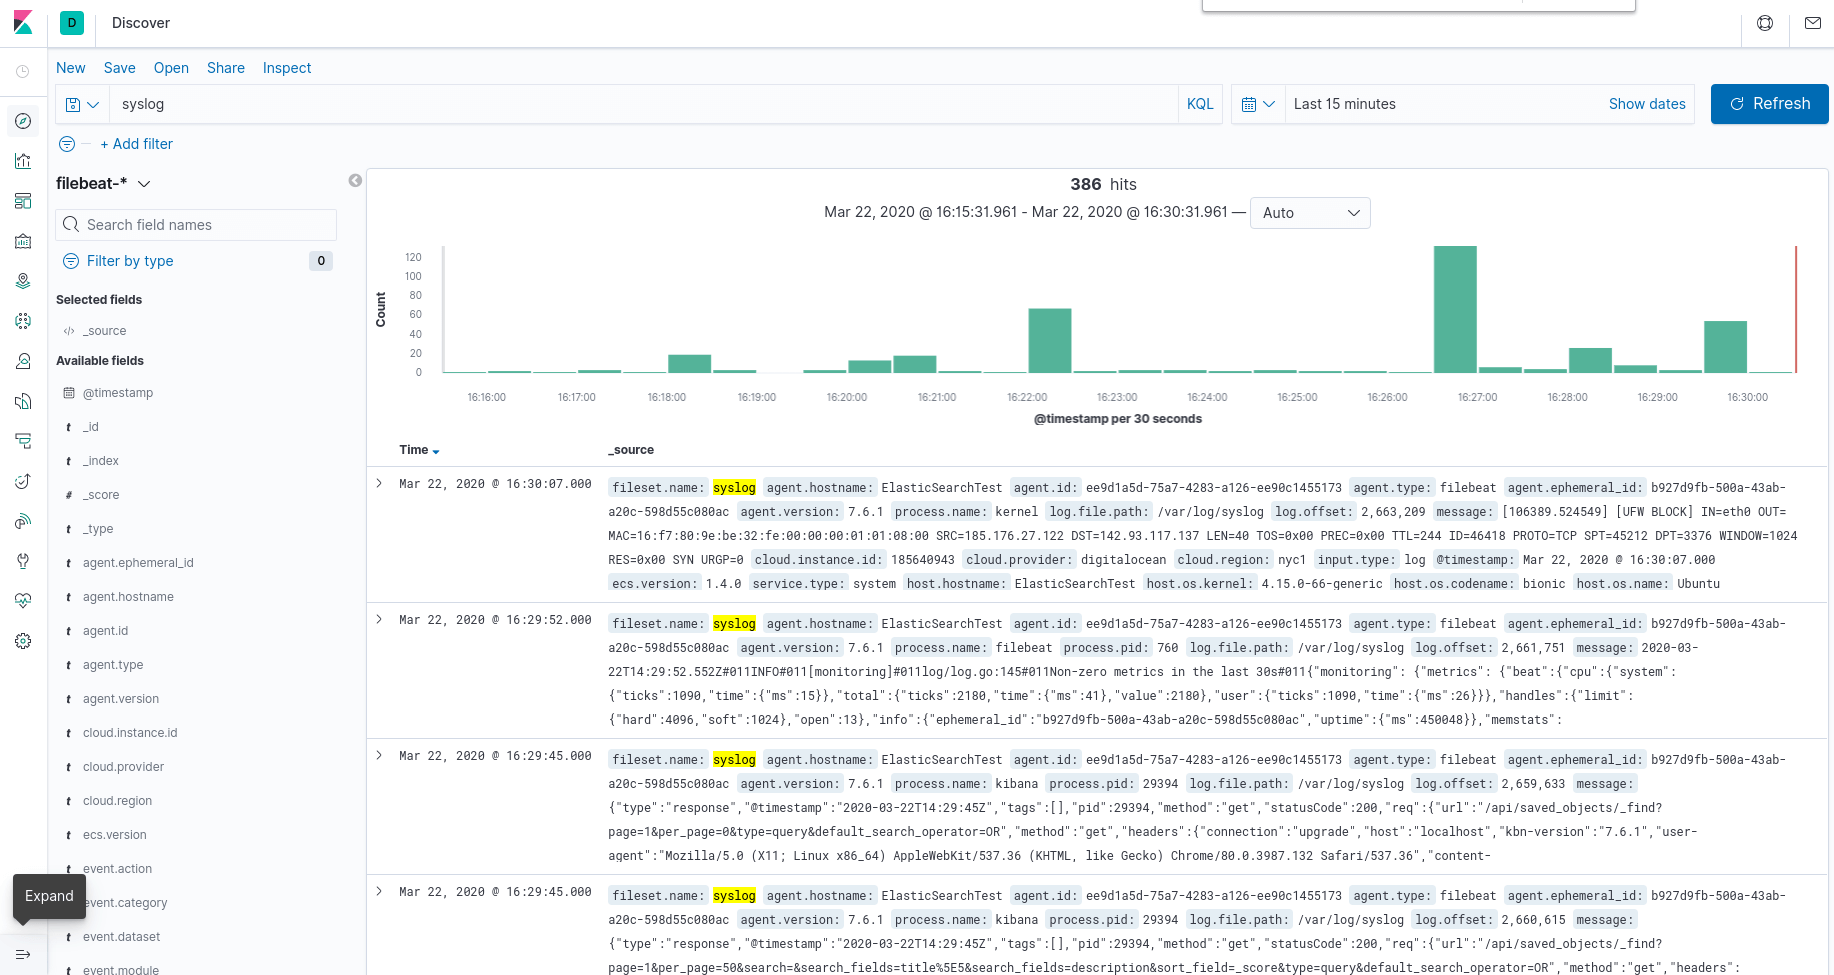Click the Refresh button
Screen dimensions: 1834x975
(x=1770, y=104)
